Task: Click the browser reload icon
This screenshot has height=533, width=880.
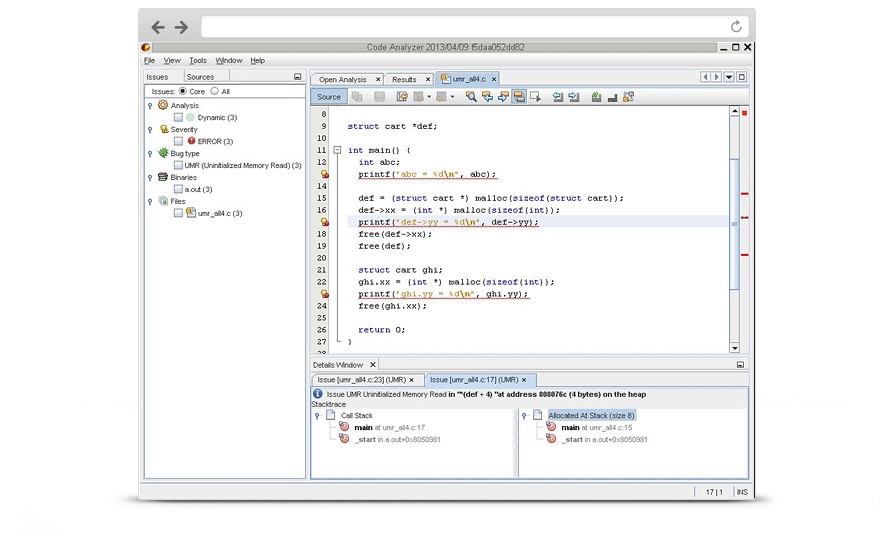Action: [736, 27]
